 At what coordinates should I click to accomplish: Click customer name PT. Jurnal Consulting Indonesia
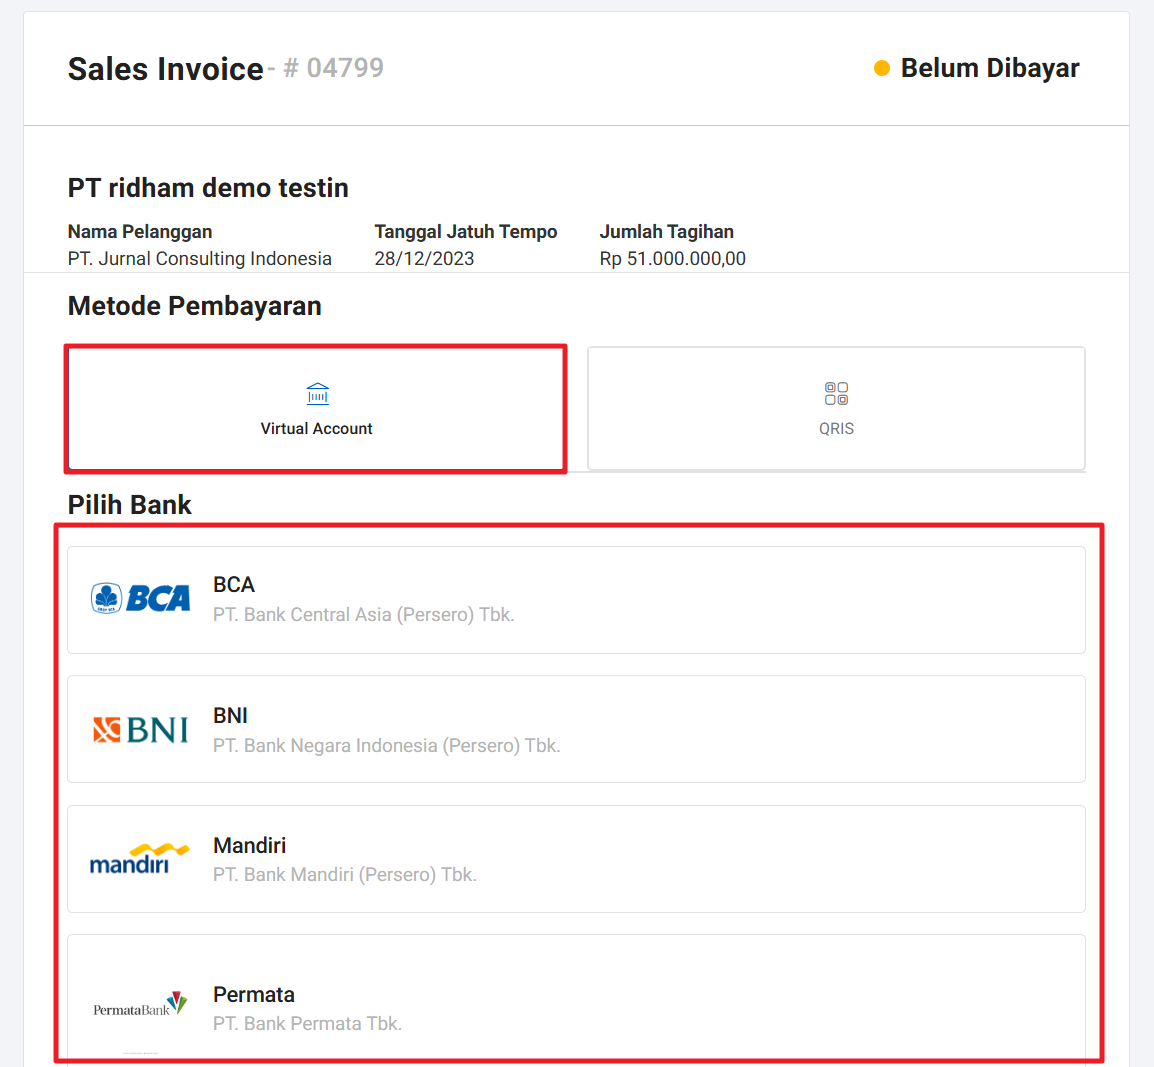(x=200, y=259)
